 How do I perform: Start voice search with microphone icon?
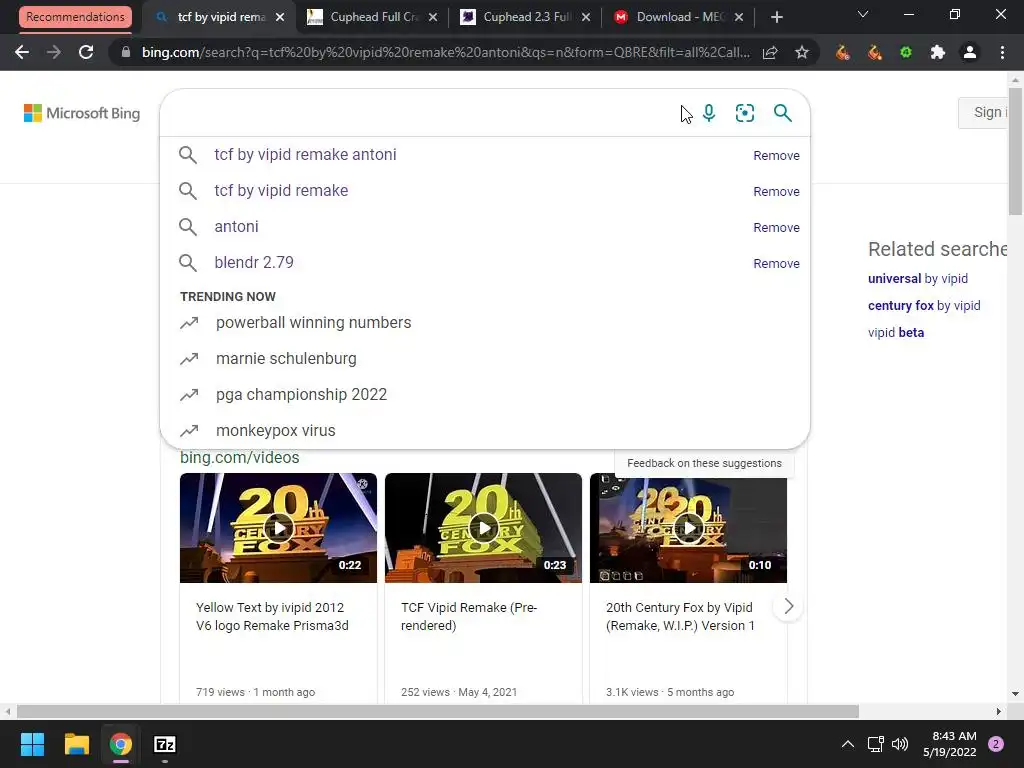click(x=709, y=113)
